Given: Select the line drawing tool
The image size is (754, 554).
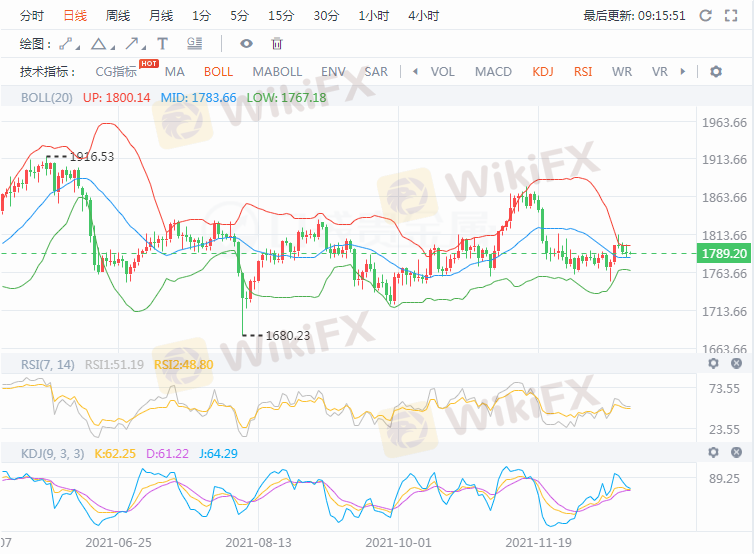Looking at the screenshot, I should click(66, 44).
